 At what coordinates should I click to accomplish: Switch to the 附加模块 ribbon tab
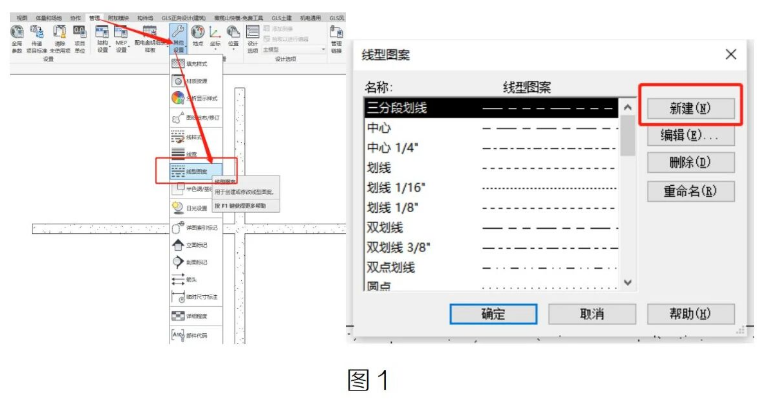click(118, 18)
